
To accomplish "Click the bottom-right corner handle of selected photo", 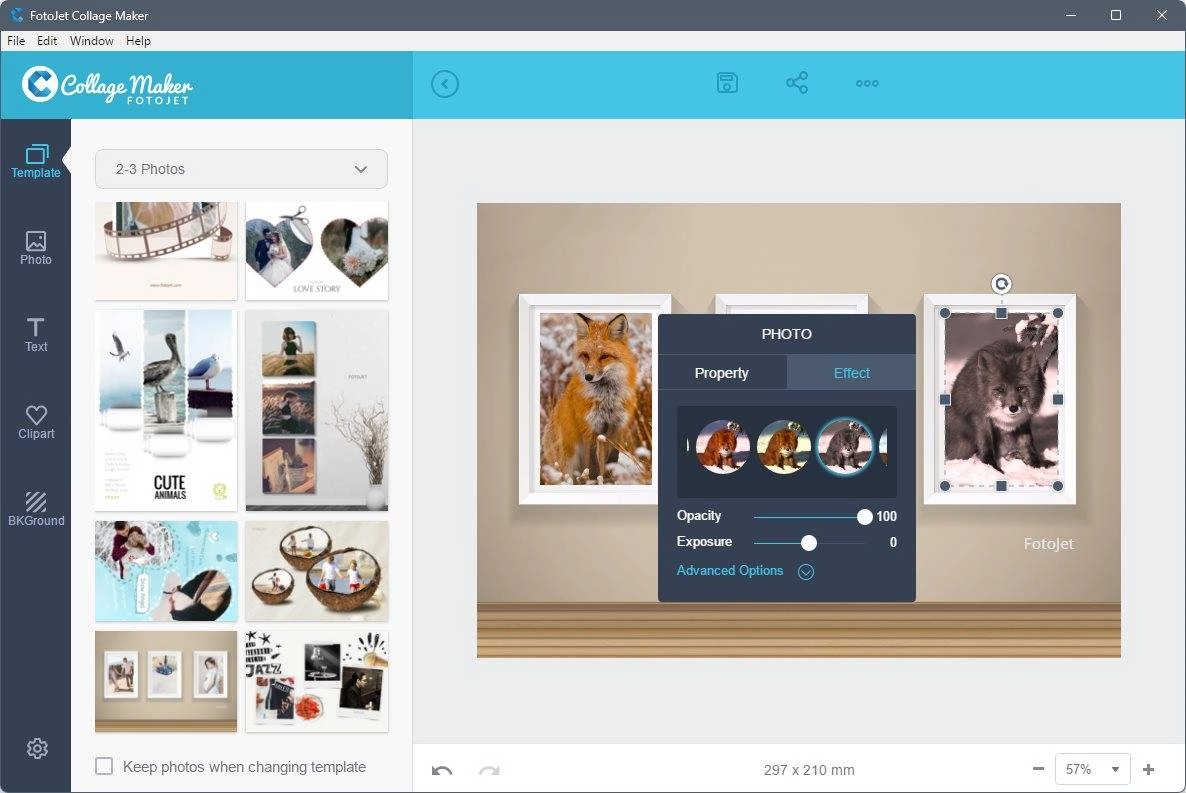I will (1057, 486).
